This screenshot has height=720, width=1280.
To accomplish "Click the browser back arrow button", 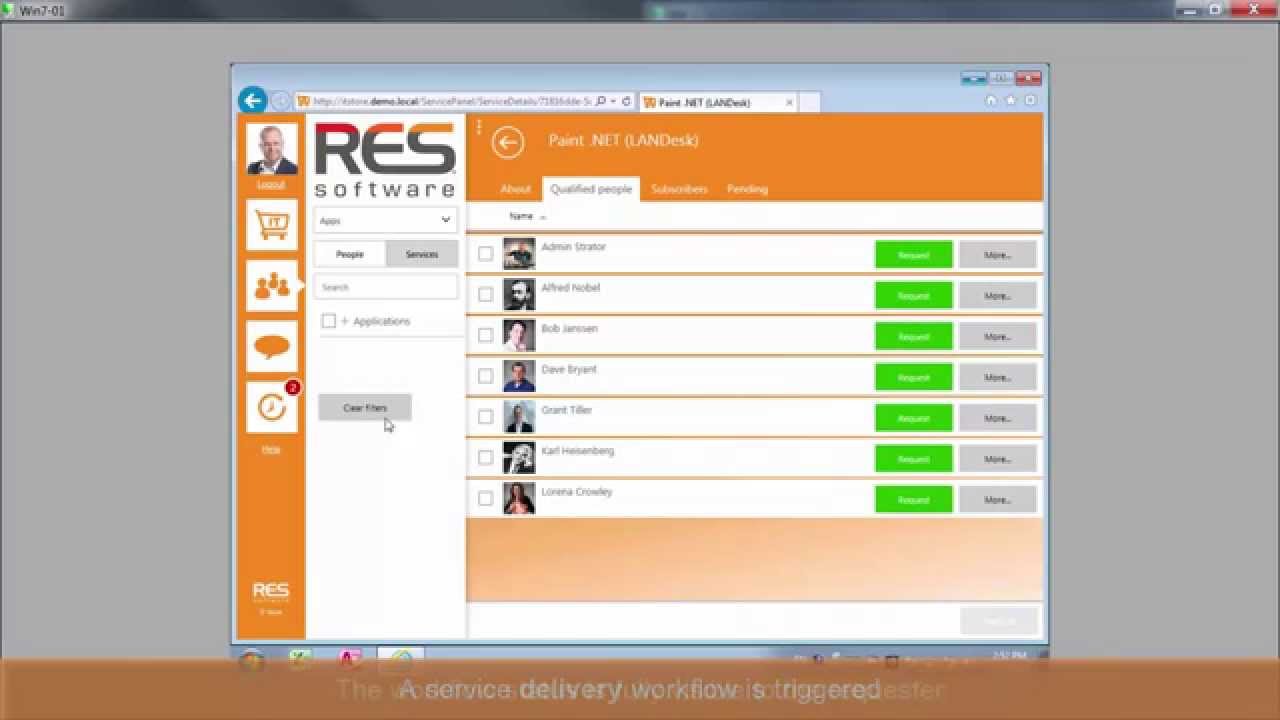I will click(x=253, y=100).
